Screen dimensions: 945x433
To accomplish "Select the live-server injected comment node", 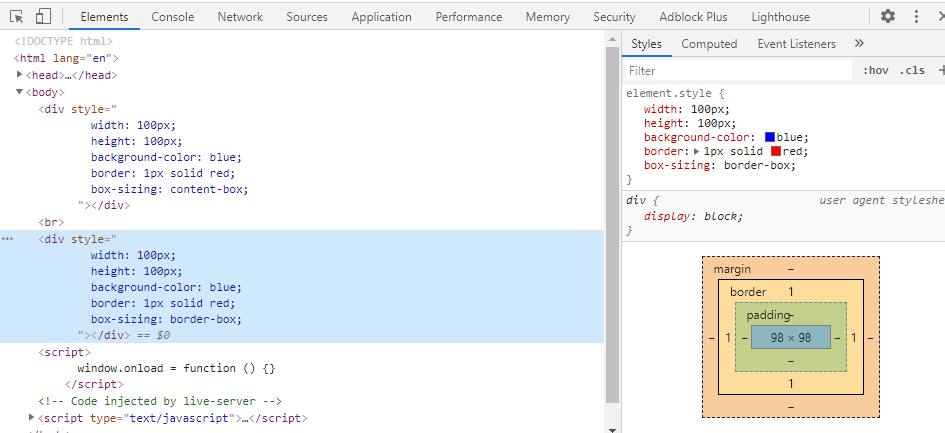I will (x=160, y=401).
